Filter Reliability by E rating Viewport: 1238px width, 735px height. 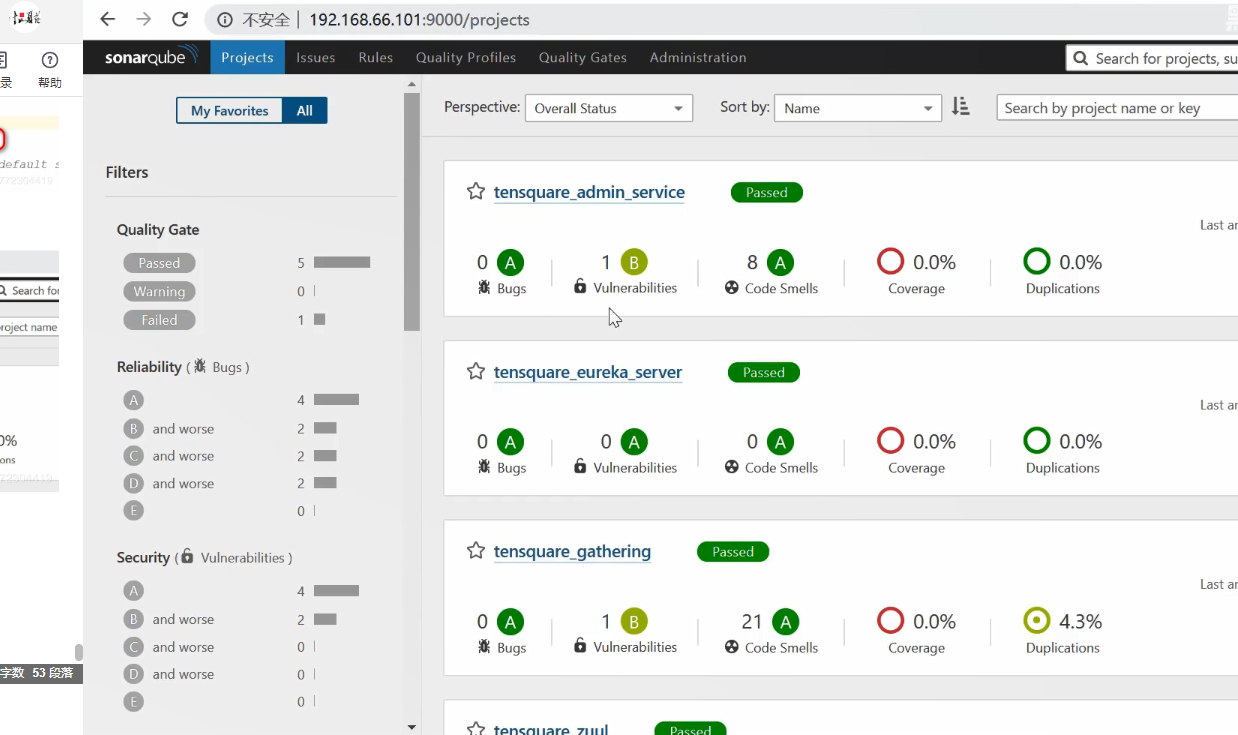coord(134,511)
